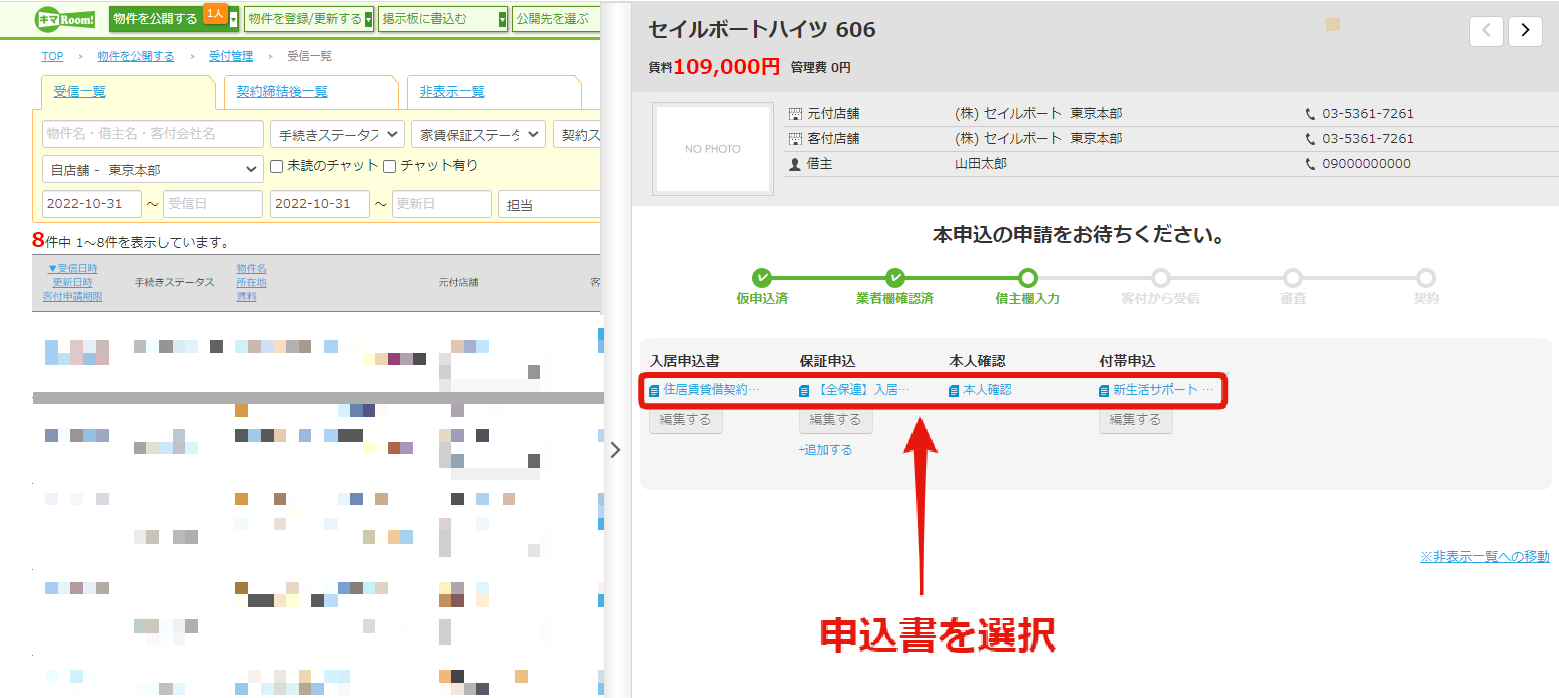The width and height of the screenshot is (1559, 698).
Task: Collapse detail panel with side chevron
Action: tap(615, 450)
